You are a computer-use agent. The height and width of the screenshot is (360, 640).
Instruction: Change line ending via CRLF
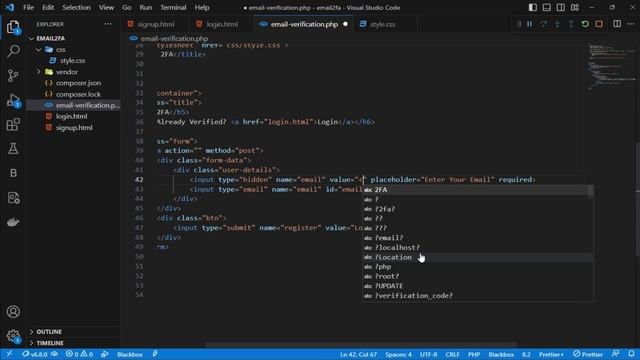tap(452, 354)
